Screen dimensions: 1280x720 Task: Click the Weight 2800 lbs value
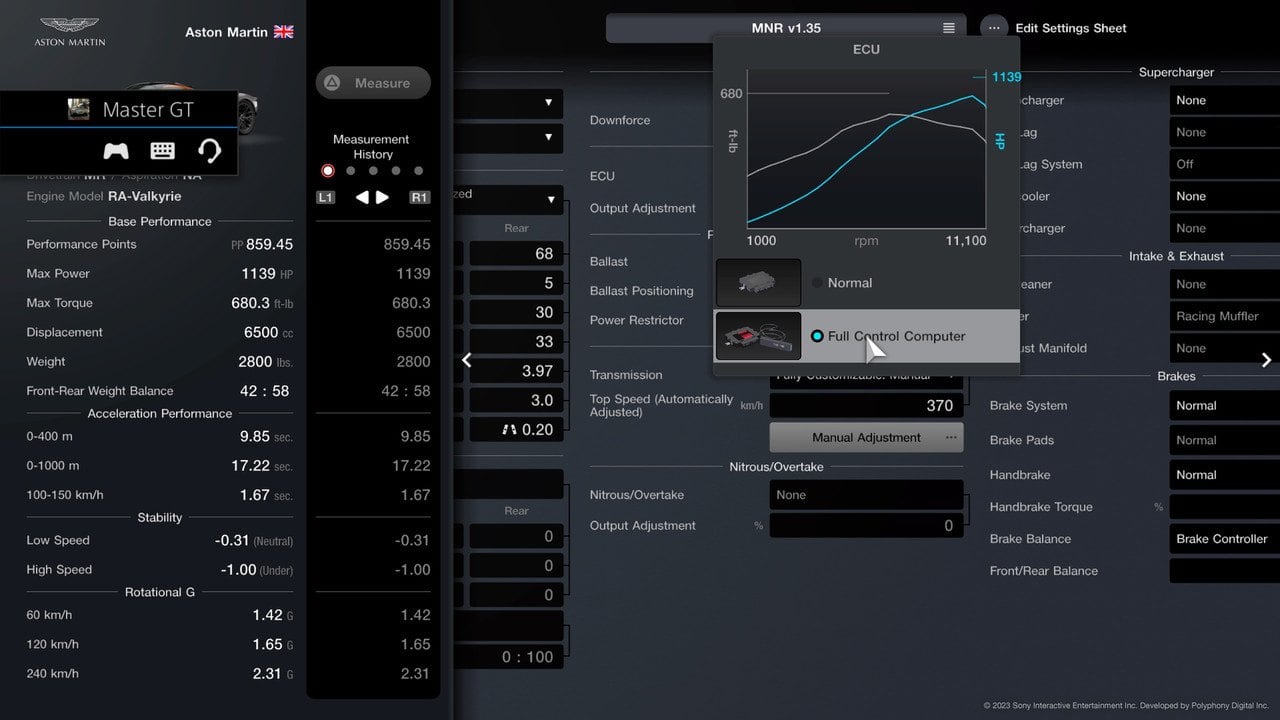(x=266, y=362)
